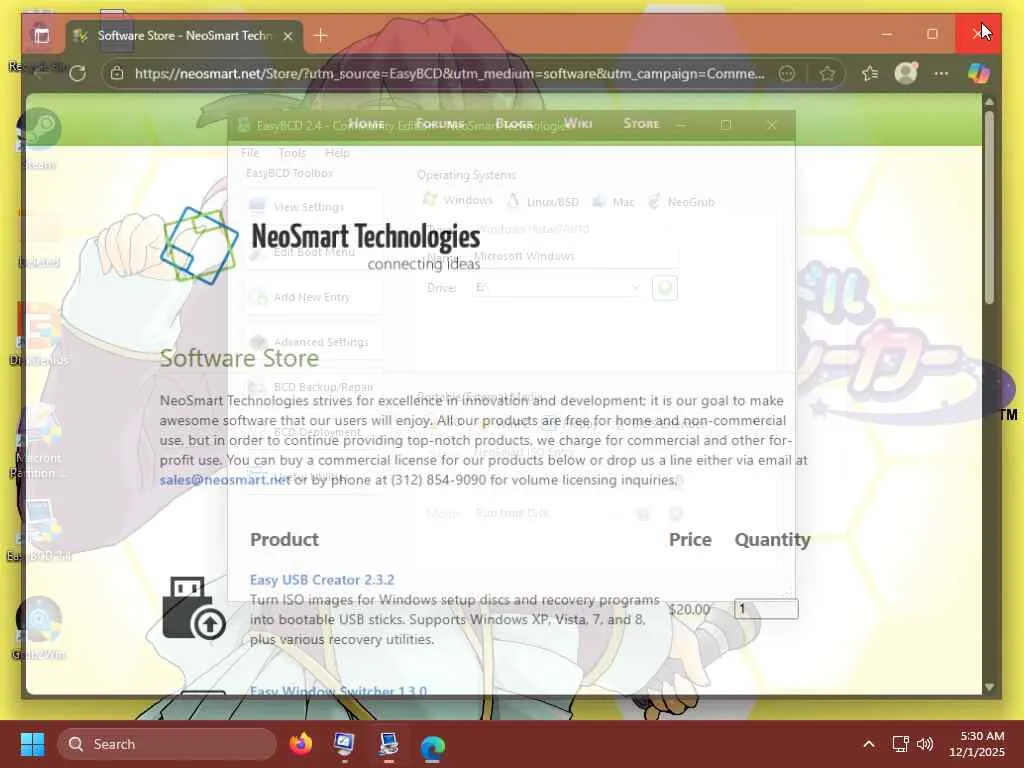Click the green add button beside Drive
1024x768 pixels.
665,288
